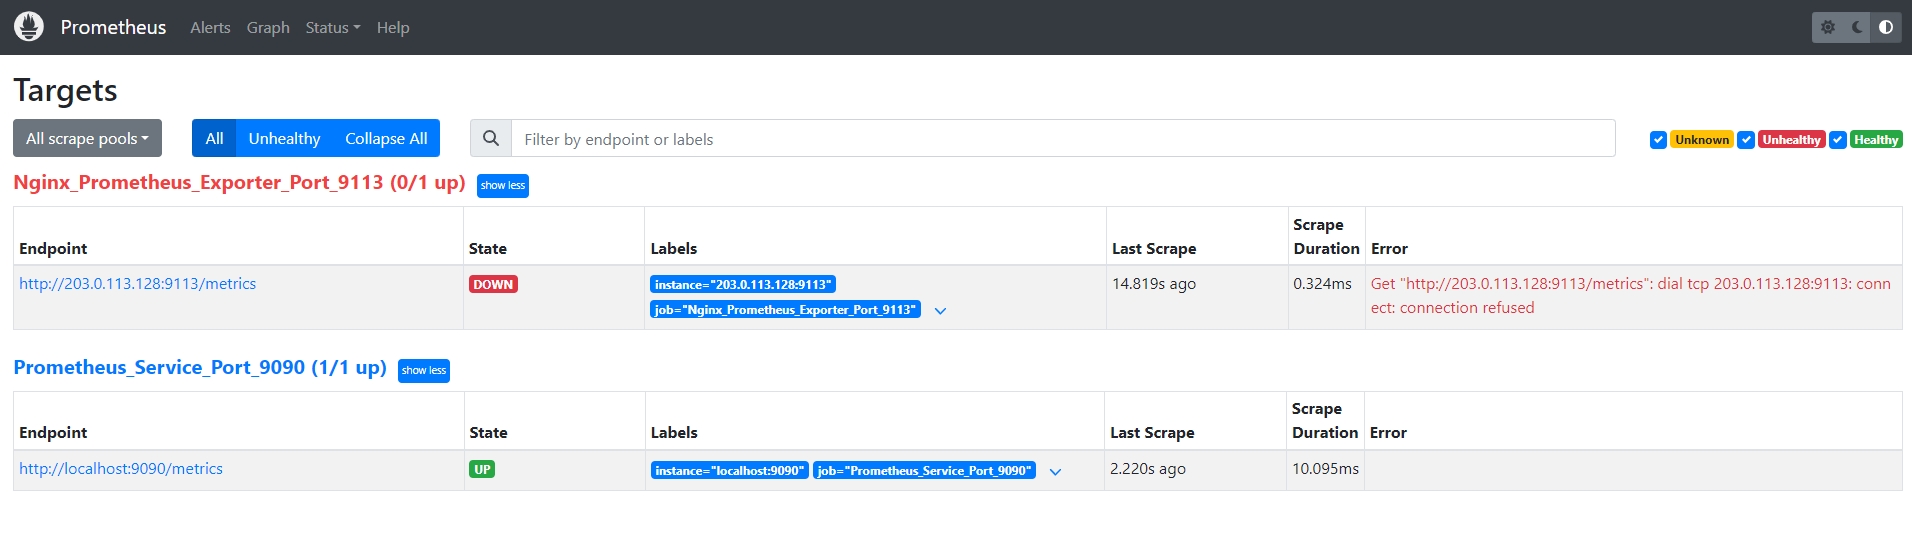
Task: Expand labels chevron for the Nginx exporter target
Action: (x=940, y=311)
